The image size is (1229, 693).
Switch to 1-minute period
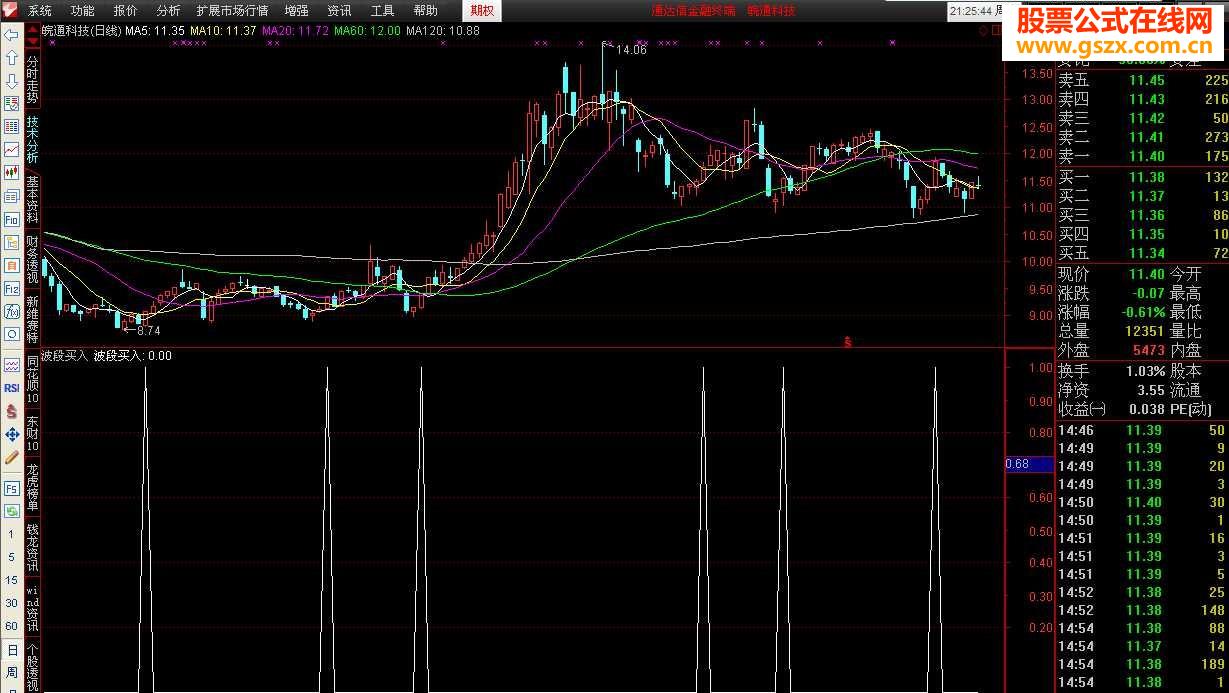point(12,535)
